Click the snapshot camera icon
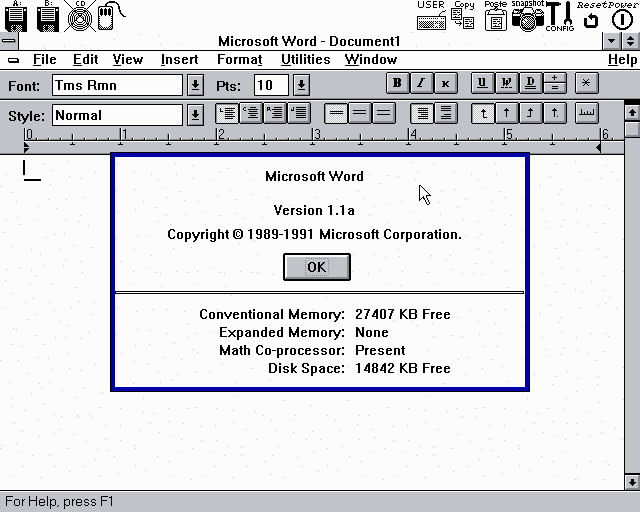640x512 pixels. click(528, 16)
